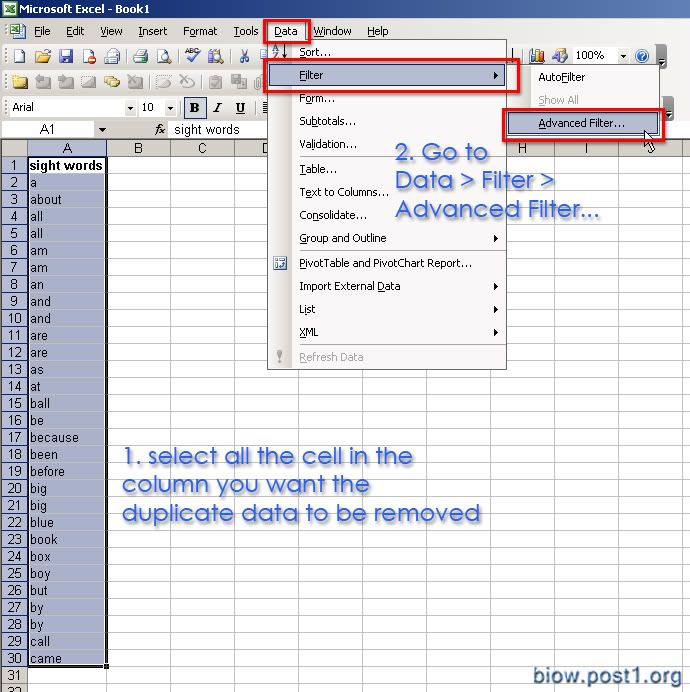690x692 pixels.
Task: Open the 100% zoom dropdown
Action: tap(623, 56)
